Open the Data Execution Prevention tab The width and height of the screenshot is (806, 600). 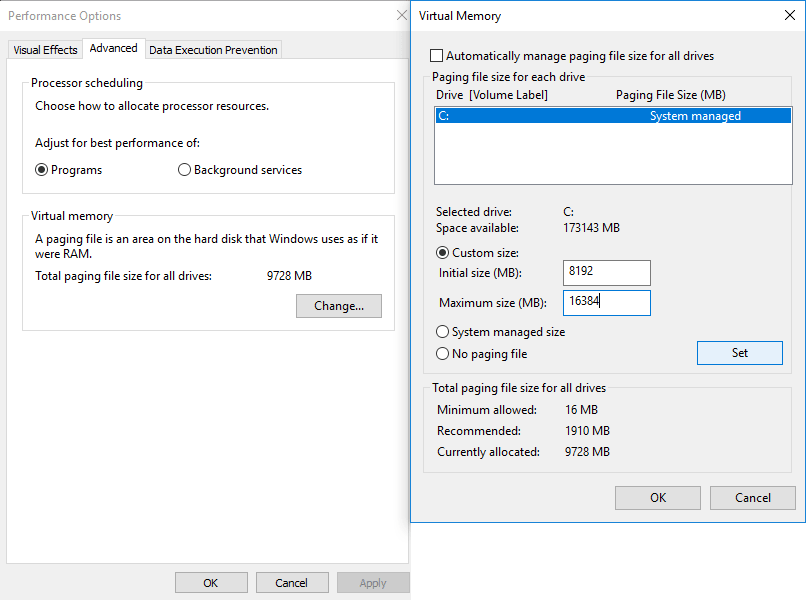pyautogui.click(x=213, y=50)
